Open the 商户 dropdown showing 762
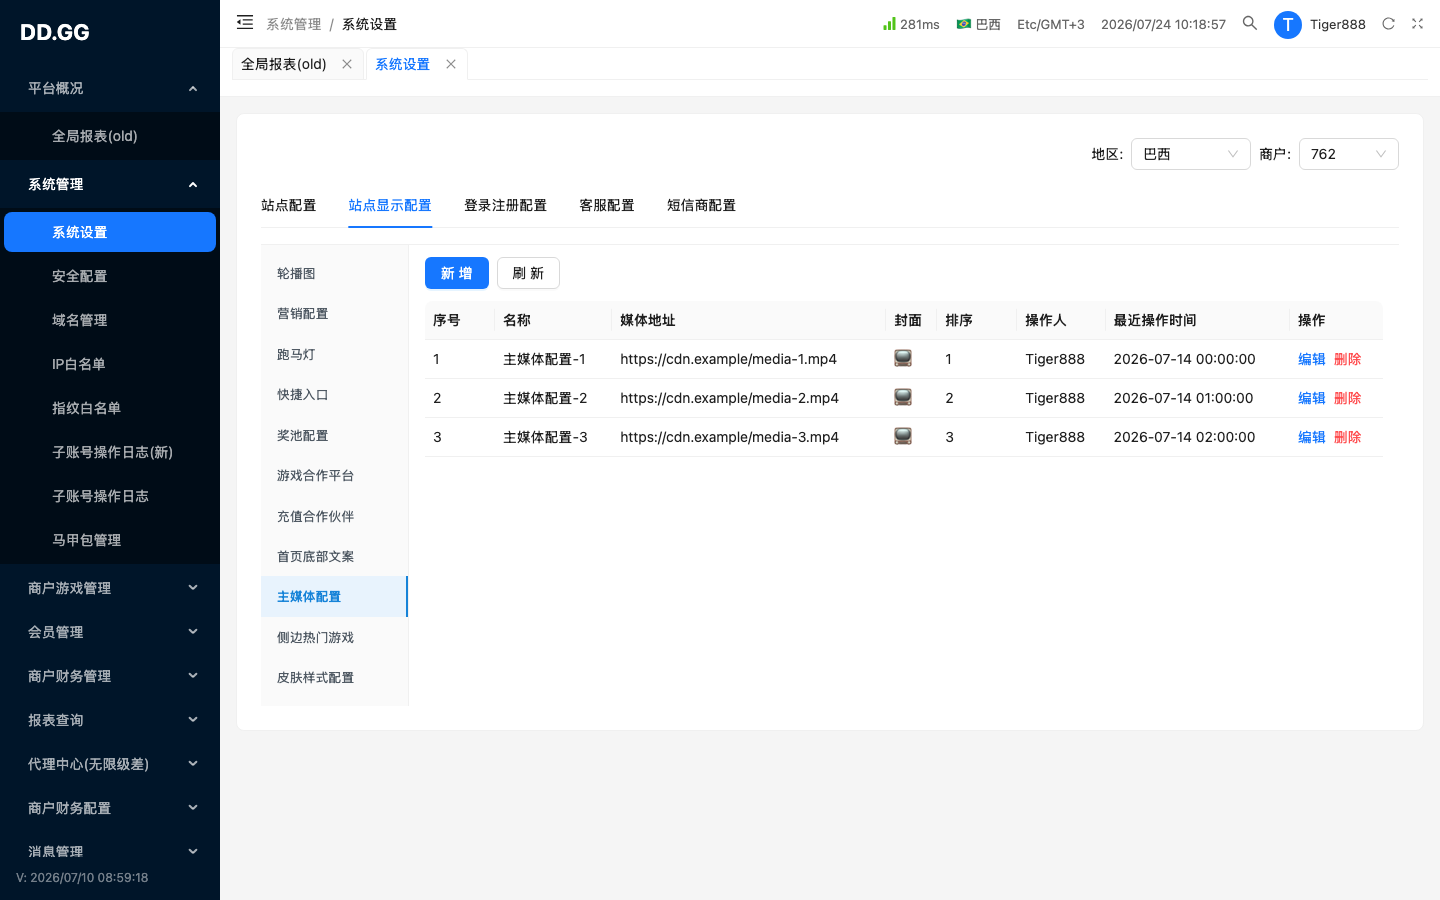 [x=1348, y=154]
